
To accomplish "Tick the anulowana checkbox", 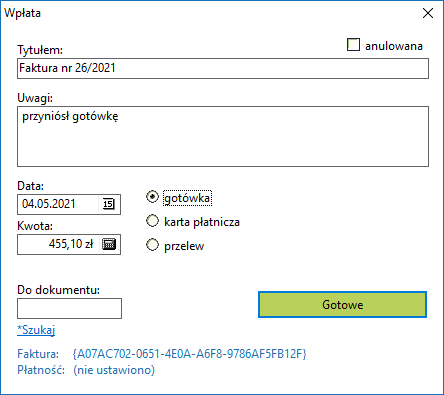I will coord(353,45).
